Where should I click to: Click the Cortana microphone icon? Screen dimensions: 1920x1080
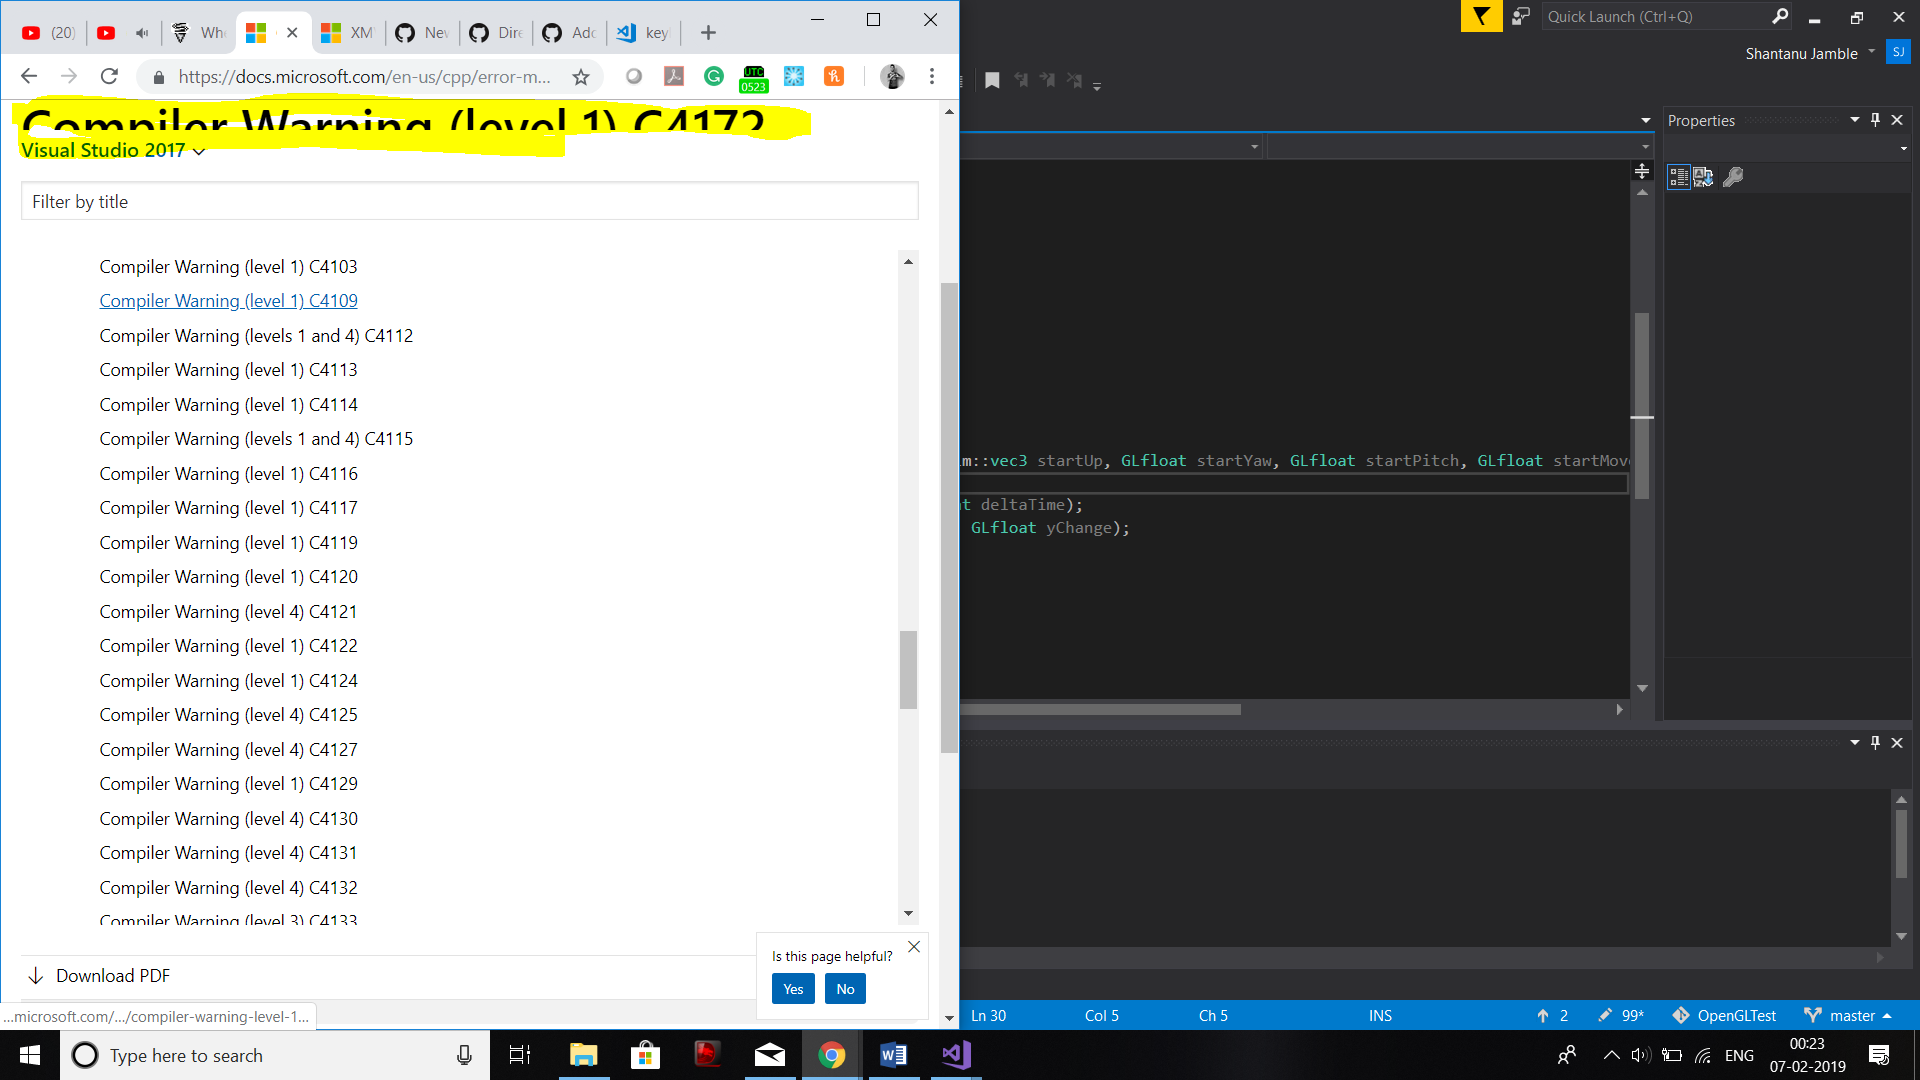(464, 1055)
